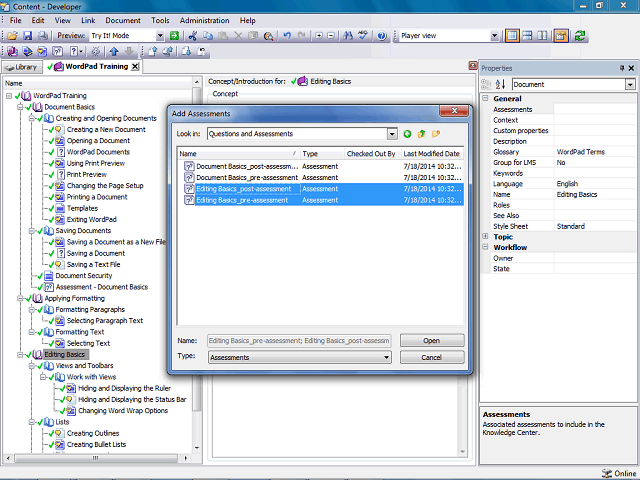Click the blue Help question mark icon
This screenshot has height=480, width=640.
coord(382,36)
